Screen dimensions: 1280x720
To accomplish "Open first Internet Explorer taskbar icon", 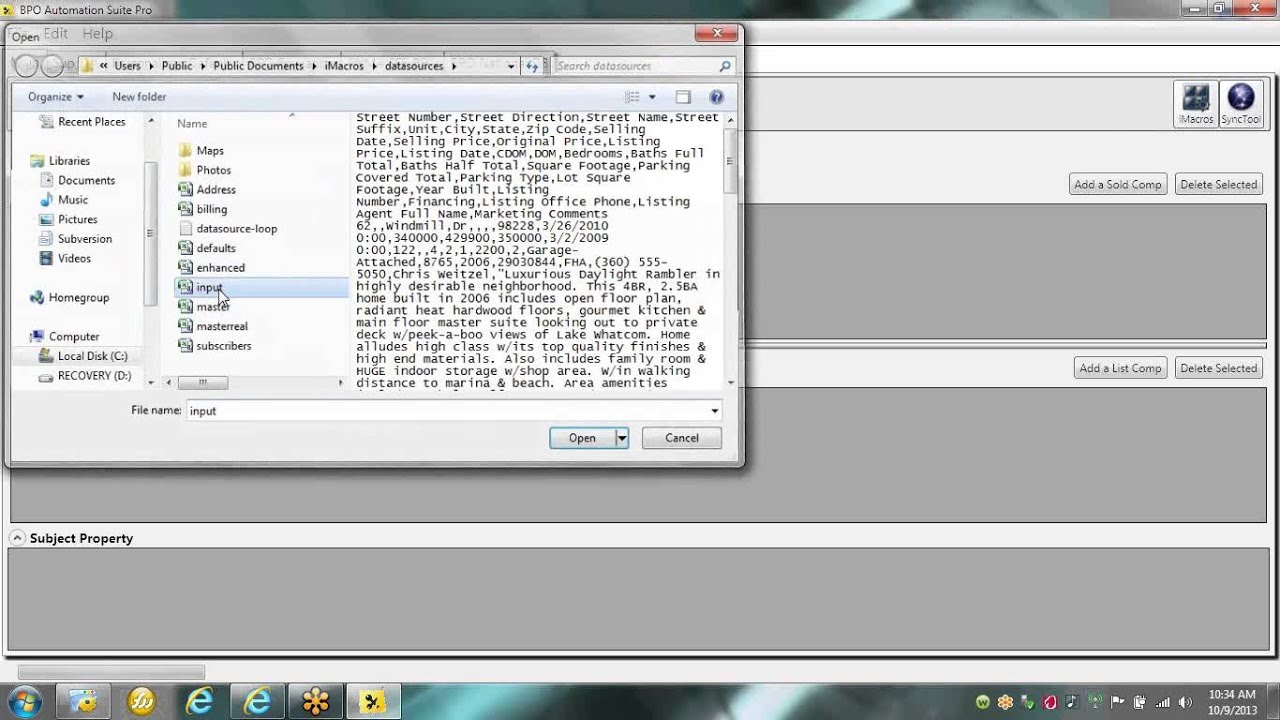I will pos(199,701).
